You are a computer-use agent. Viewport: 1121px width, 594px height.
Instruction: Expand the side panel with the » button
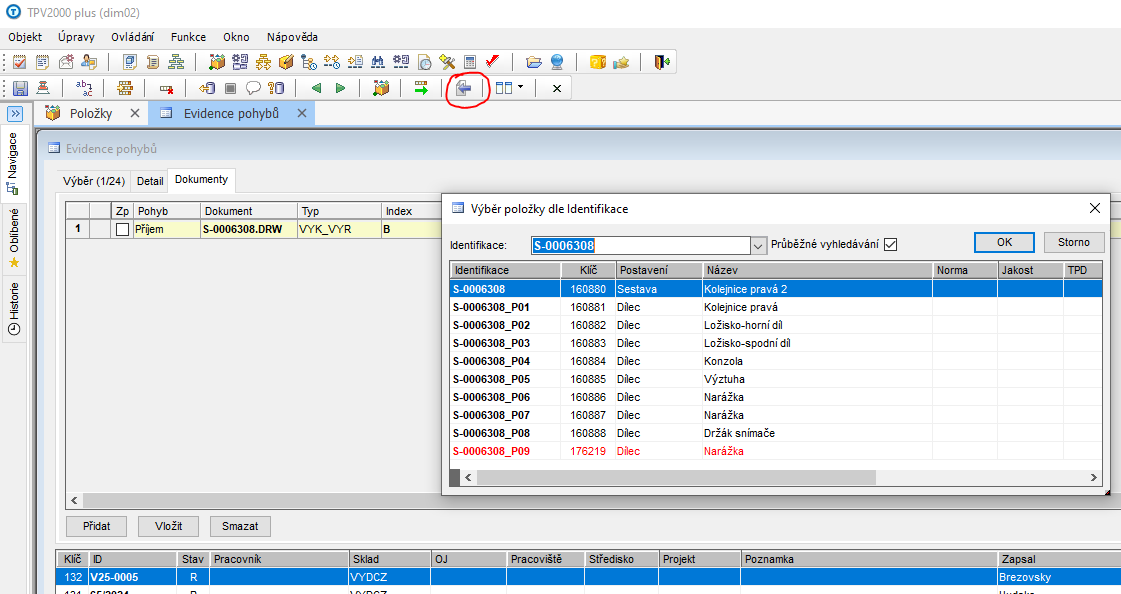click(15, 114)
